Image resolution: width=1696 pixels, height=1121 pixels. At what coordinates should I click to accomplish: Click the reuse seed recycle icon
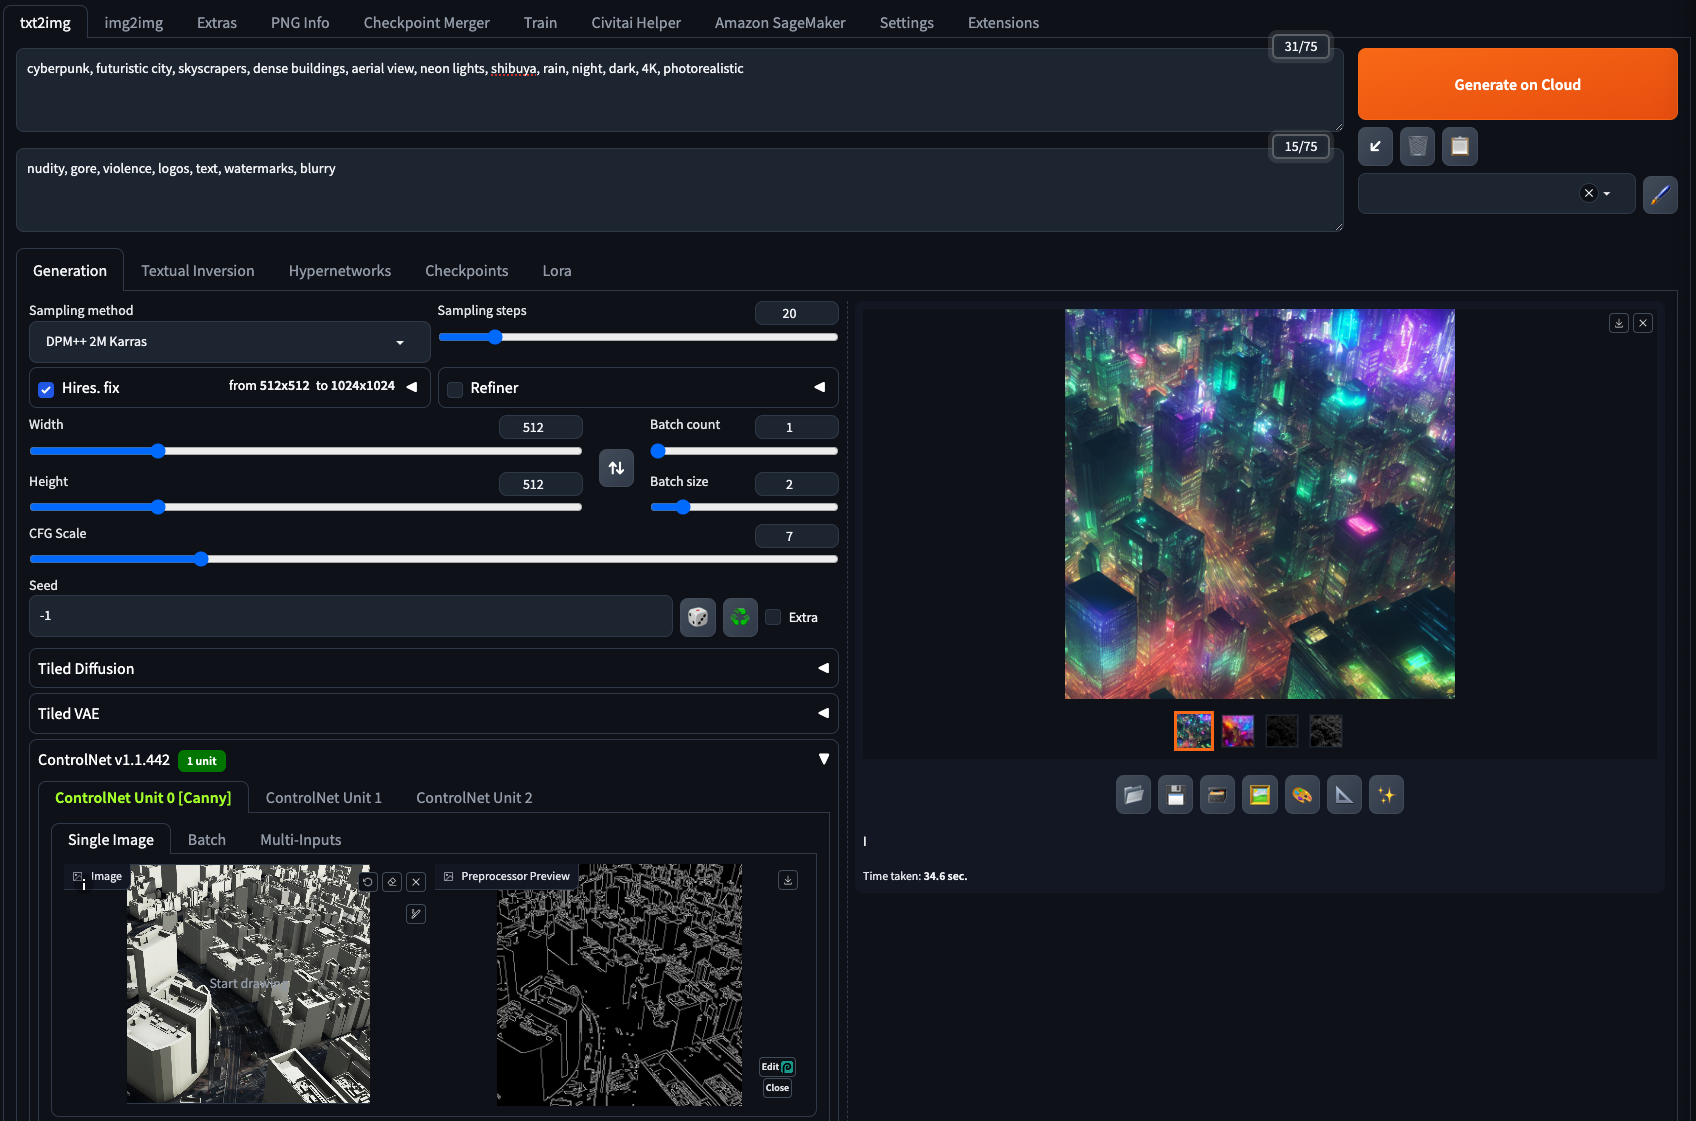(x=740, y=617)
